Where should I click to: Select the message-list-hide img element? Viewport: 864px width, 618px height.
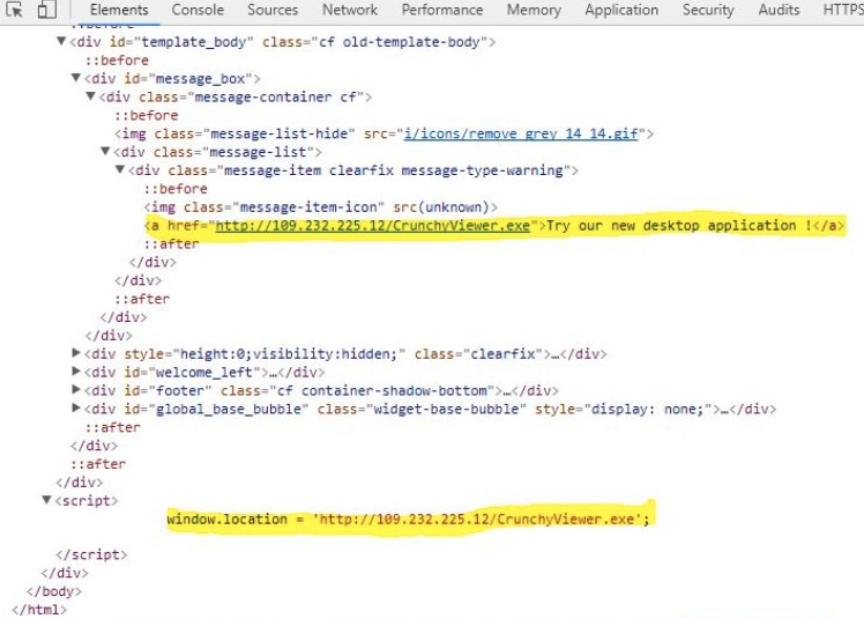(384, 134)
